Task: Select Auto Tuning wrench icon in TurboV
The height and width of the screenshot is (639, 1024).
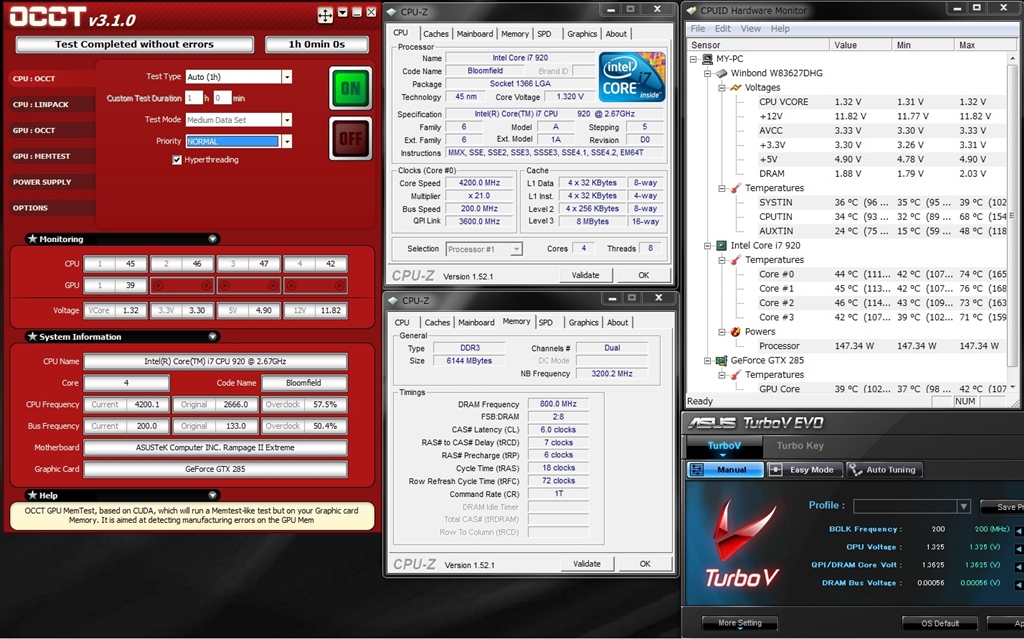Action: [856, 470]
